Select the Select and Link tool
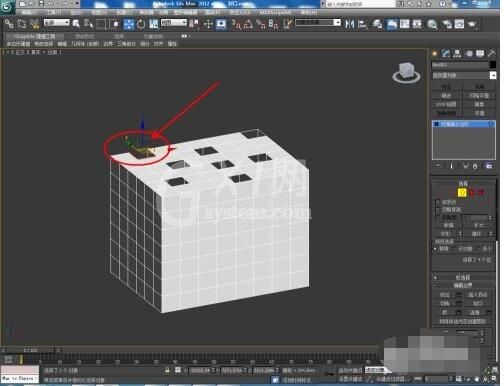 tap(9, 24)
